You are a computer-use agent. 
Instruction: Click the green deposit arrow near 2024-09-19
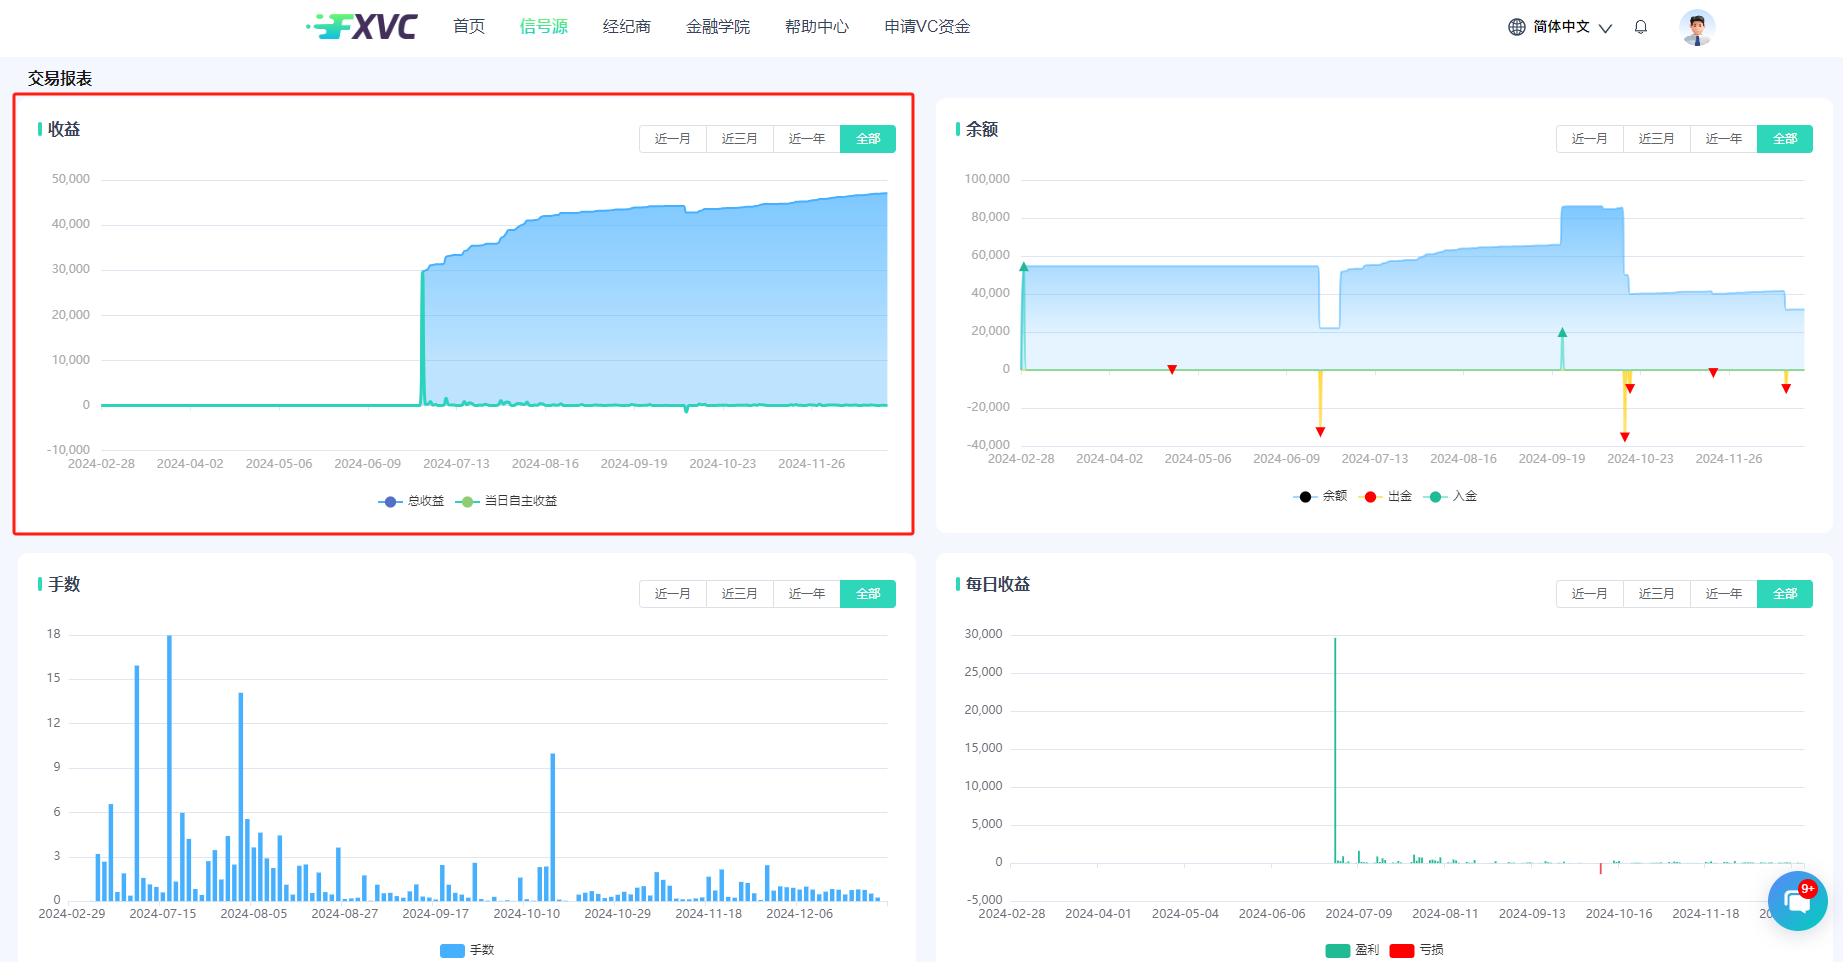coord(1562,333)
